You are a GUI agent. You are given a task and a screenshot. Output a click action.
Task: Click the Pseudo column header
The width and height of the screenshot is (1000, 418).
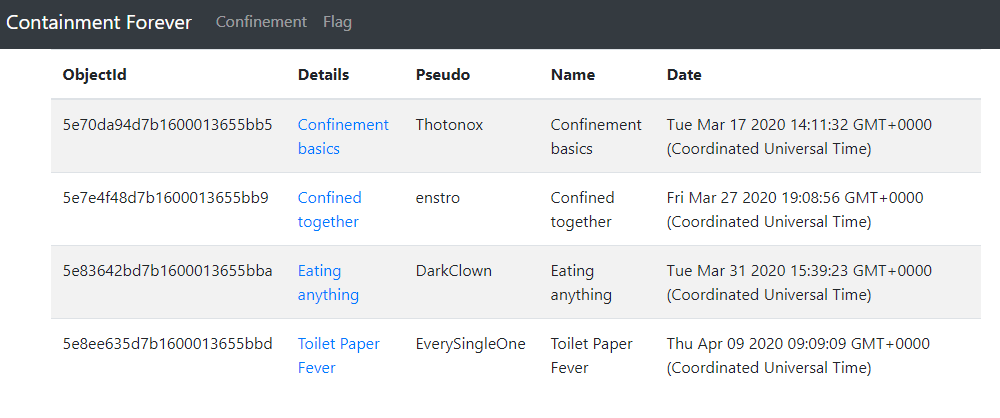coord(442,75)
